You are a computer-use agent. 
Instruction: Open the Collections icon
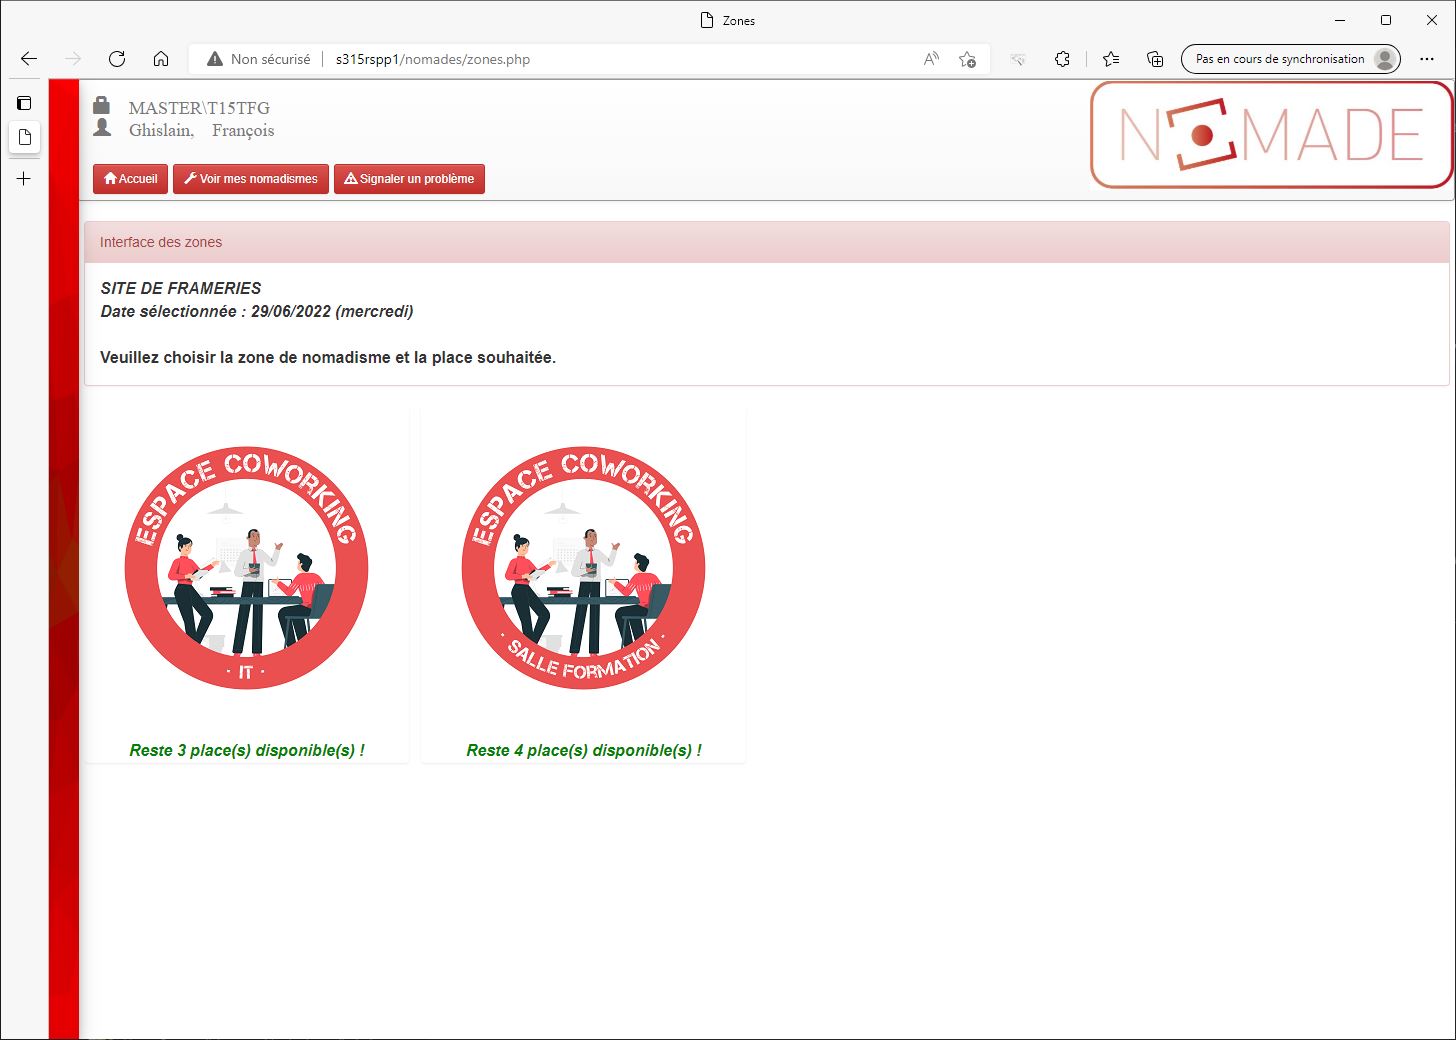pos(1155,59)
